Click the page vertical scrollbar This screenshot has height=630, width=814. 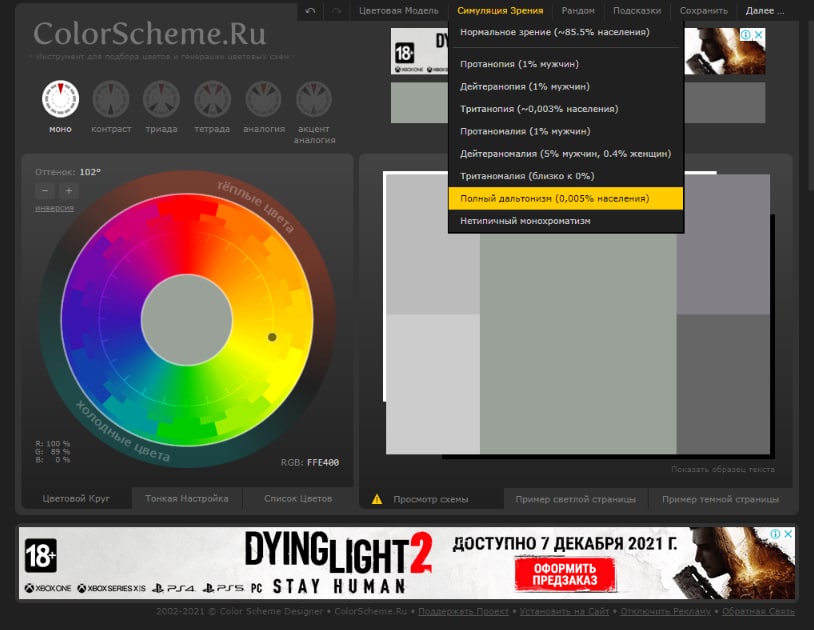click(x=810, y=104)
